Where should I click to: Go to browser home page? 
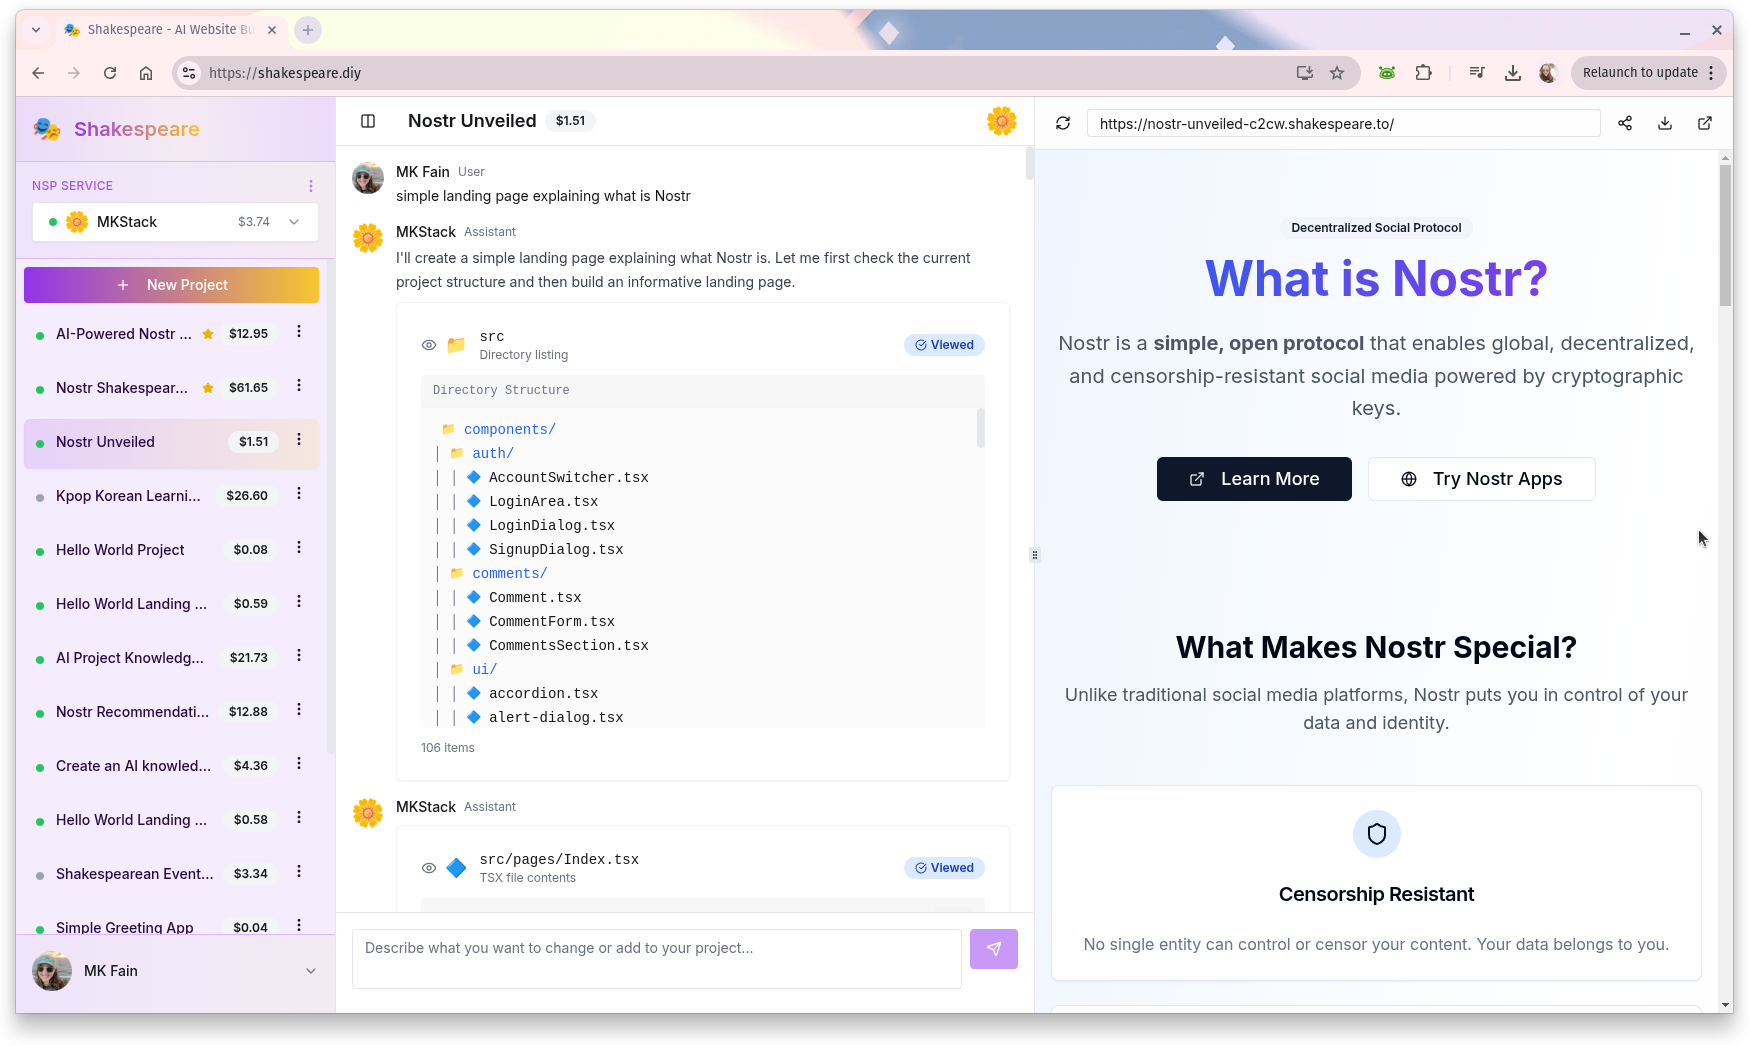(x=146, y=73)
